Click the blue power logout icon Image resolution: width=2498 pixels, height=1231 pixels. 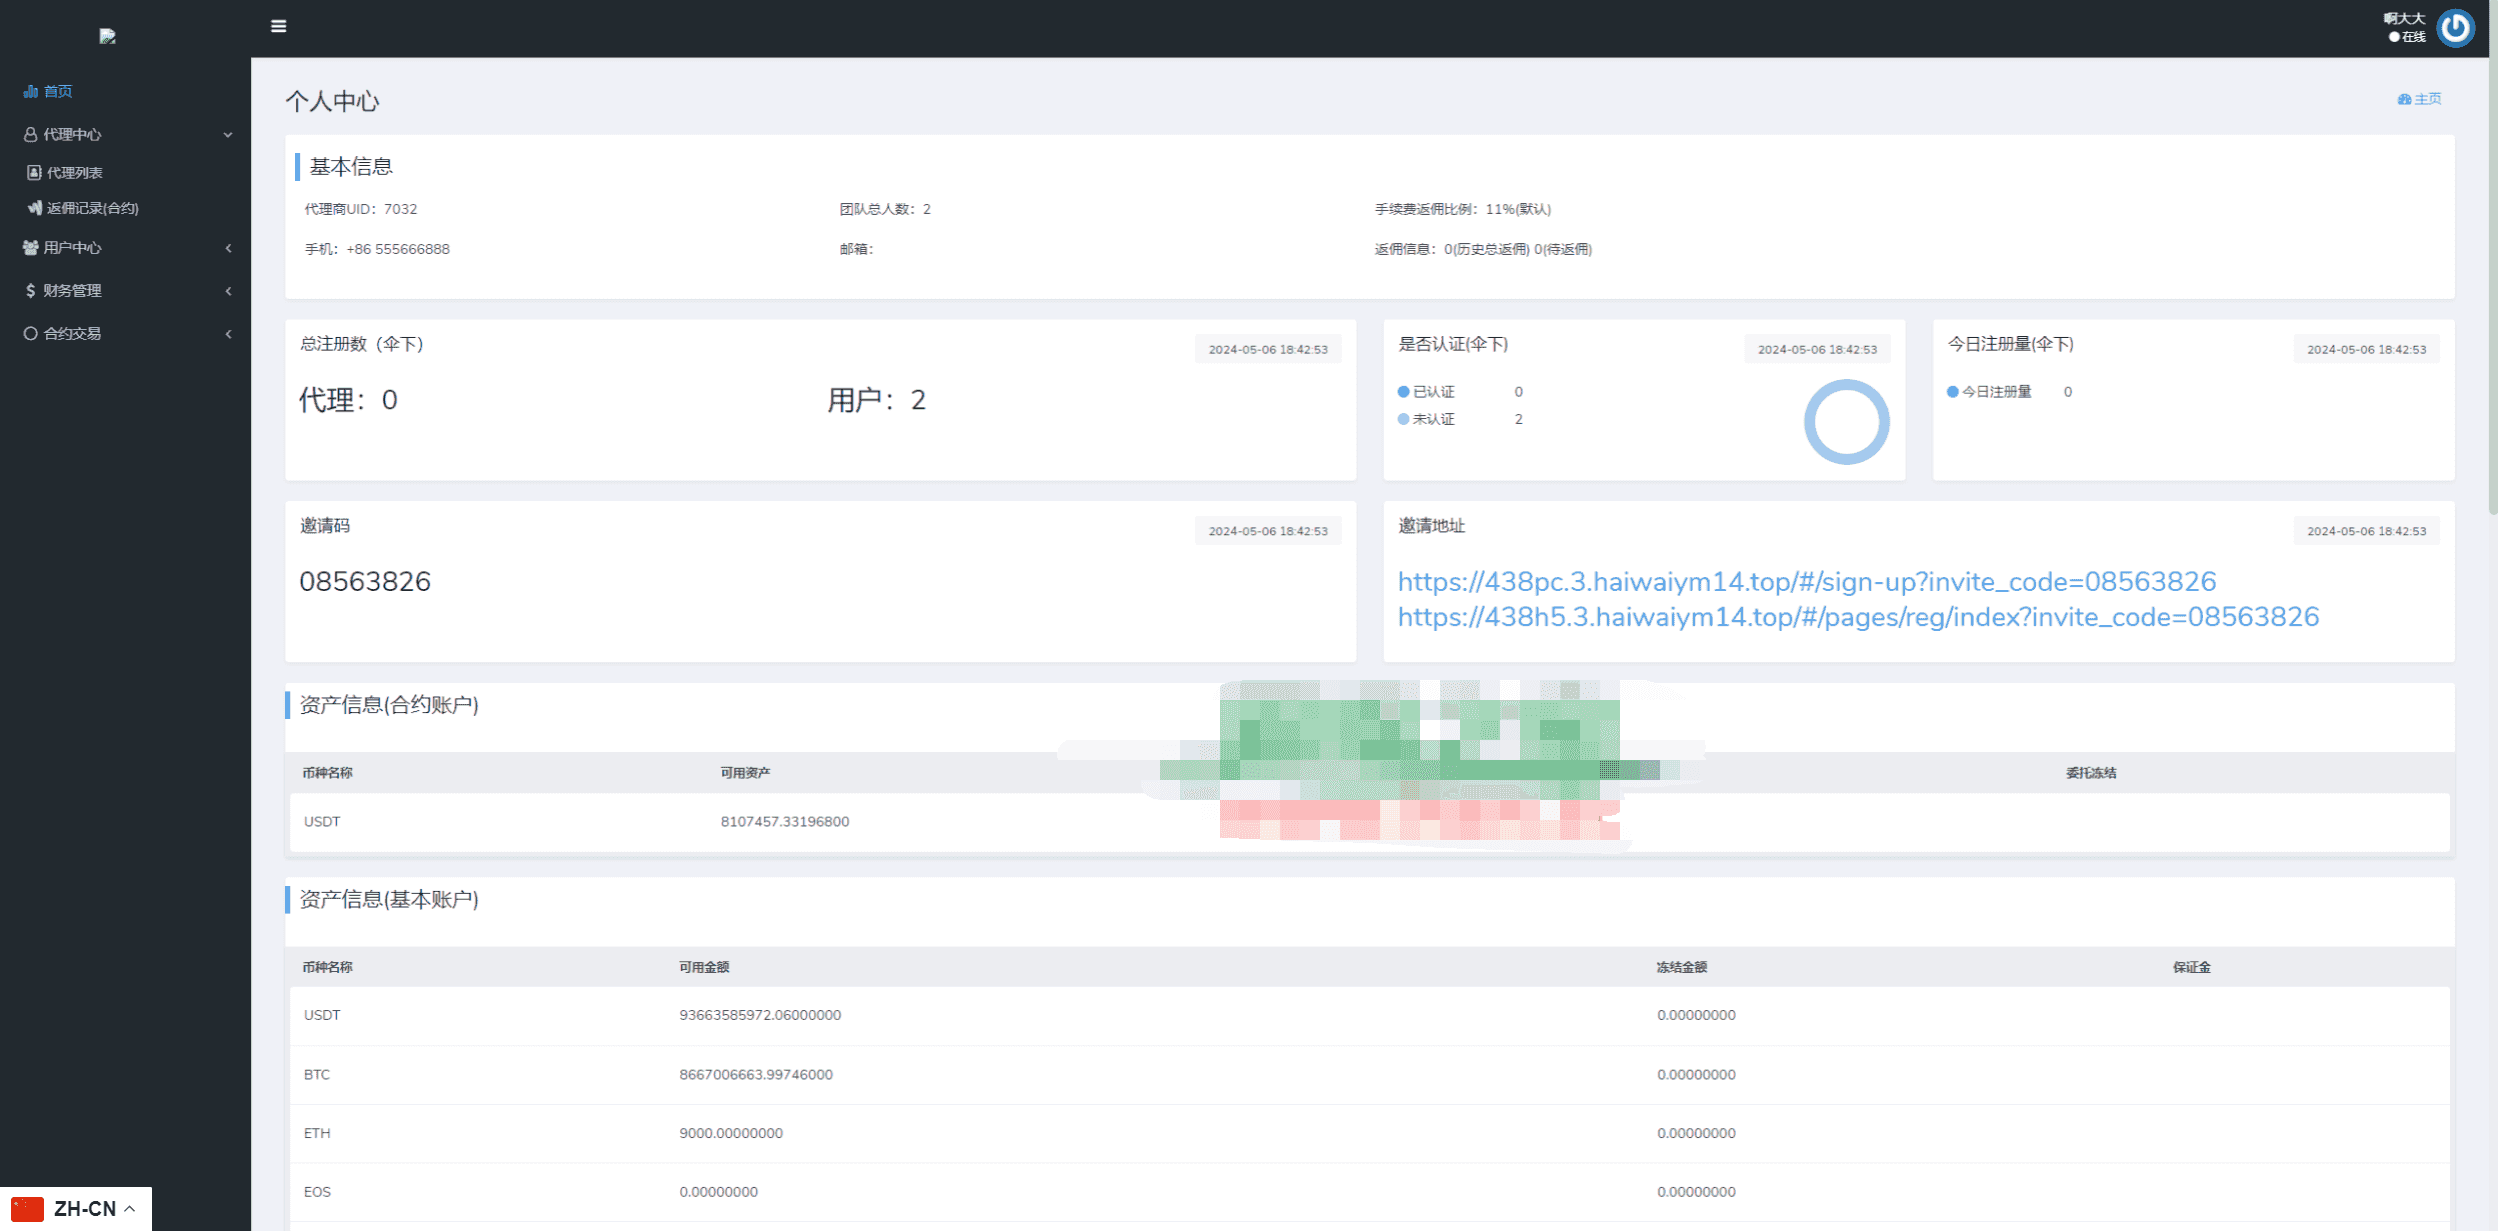2455,28
